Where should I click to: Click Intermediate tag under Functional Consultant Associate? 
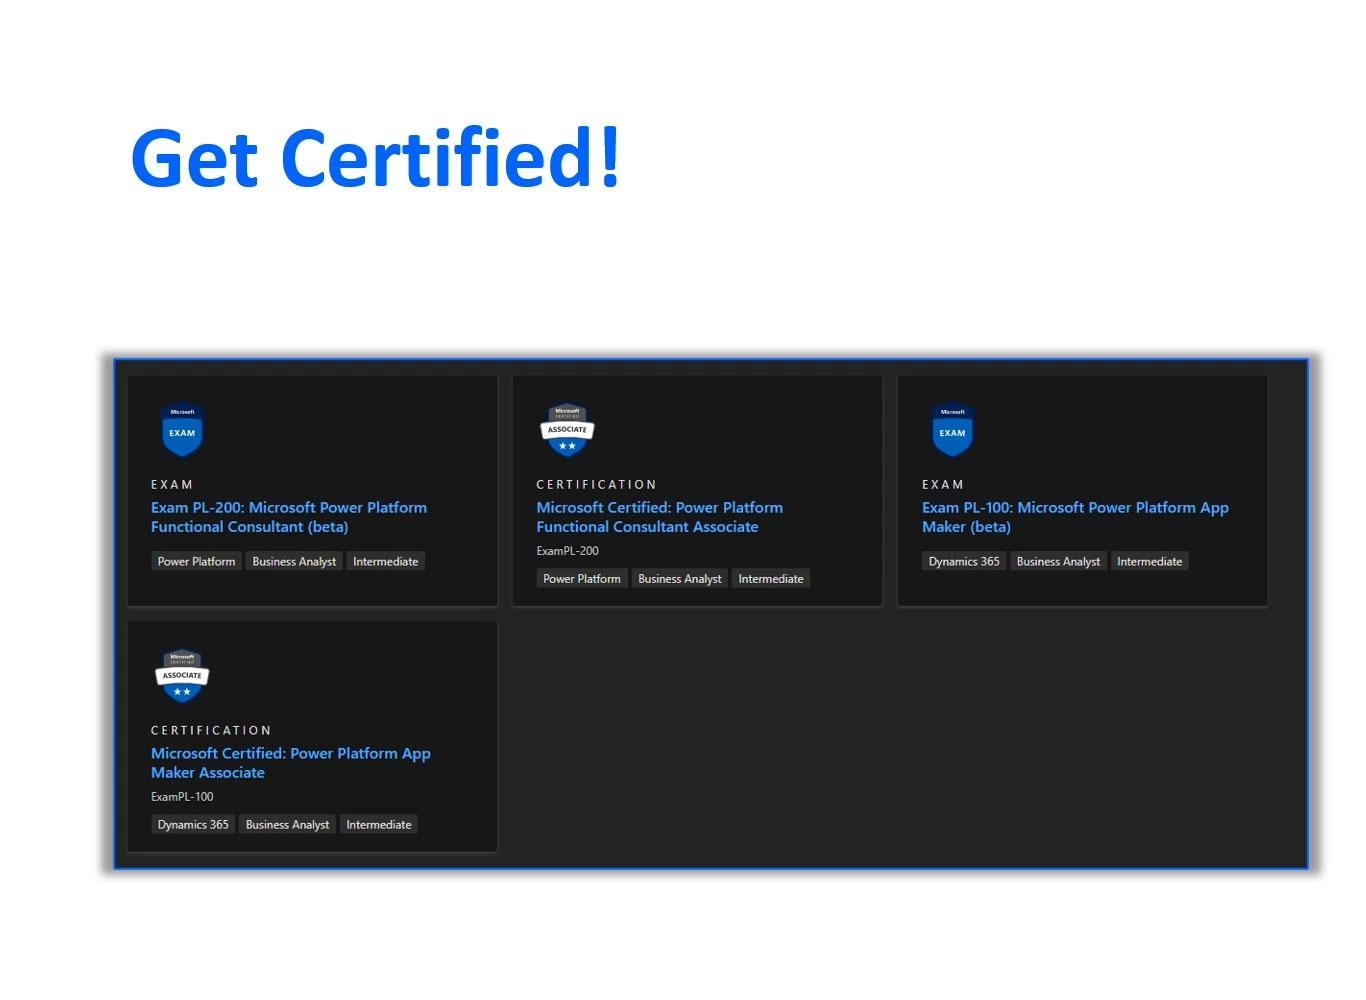pos(770,578)
